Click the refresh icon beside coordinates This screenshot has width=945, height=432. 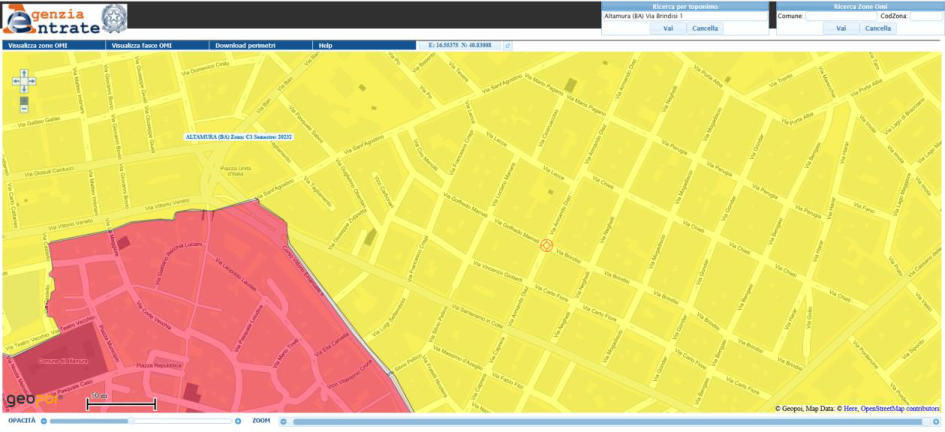tap(507, 46)
